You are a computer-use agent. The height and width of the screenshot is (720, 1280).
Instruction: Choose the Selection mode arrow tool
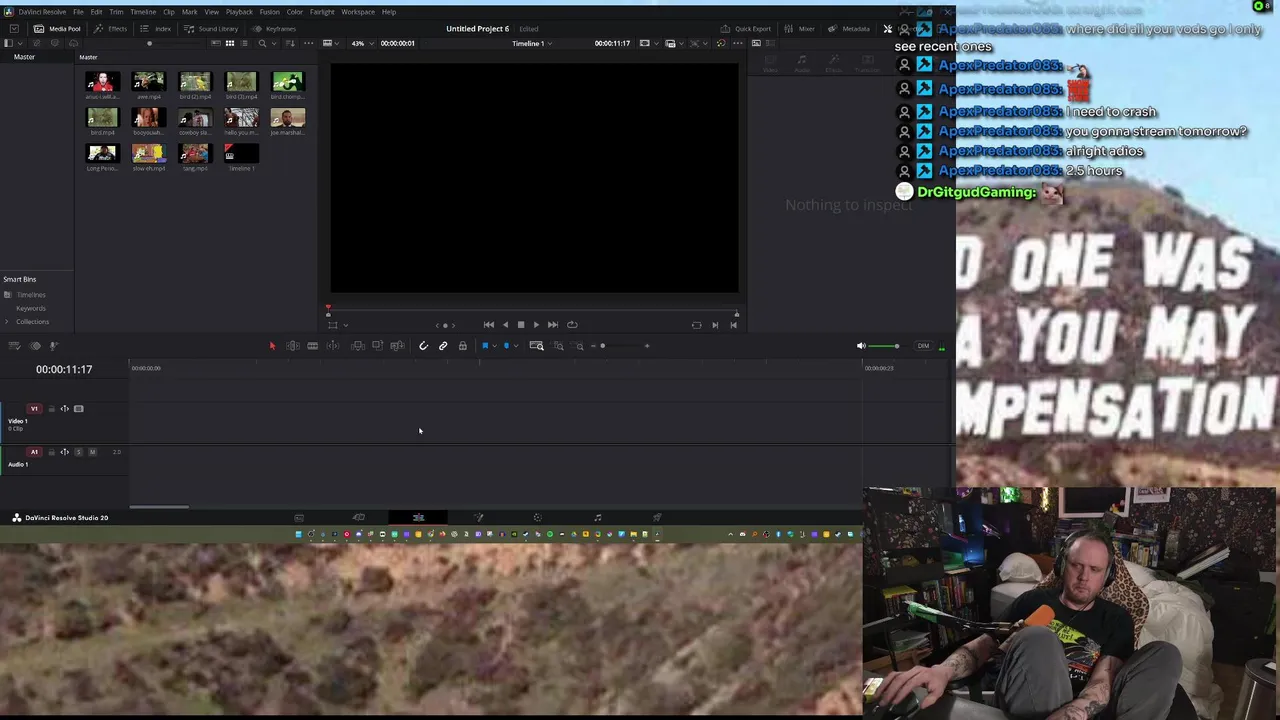[272, 346]
